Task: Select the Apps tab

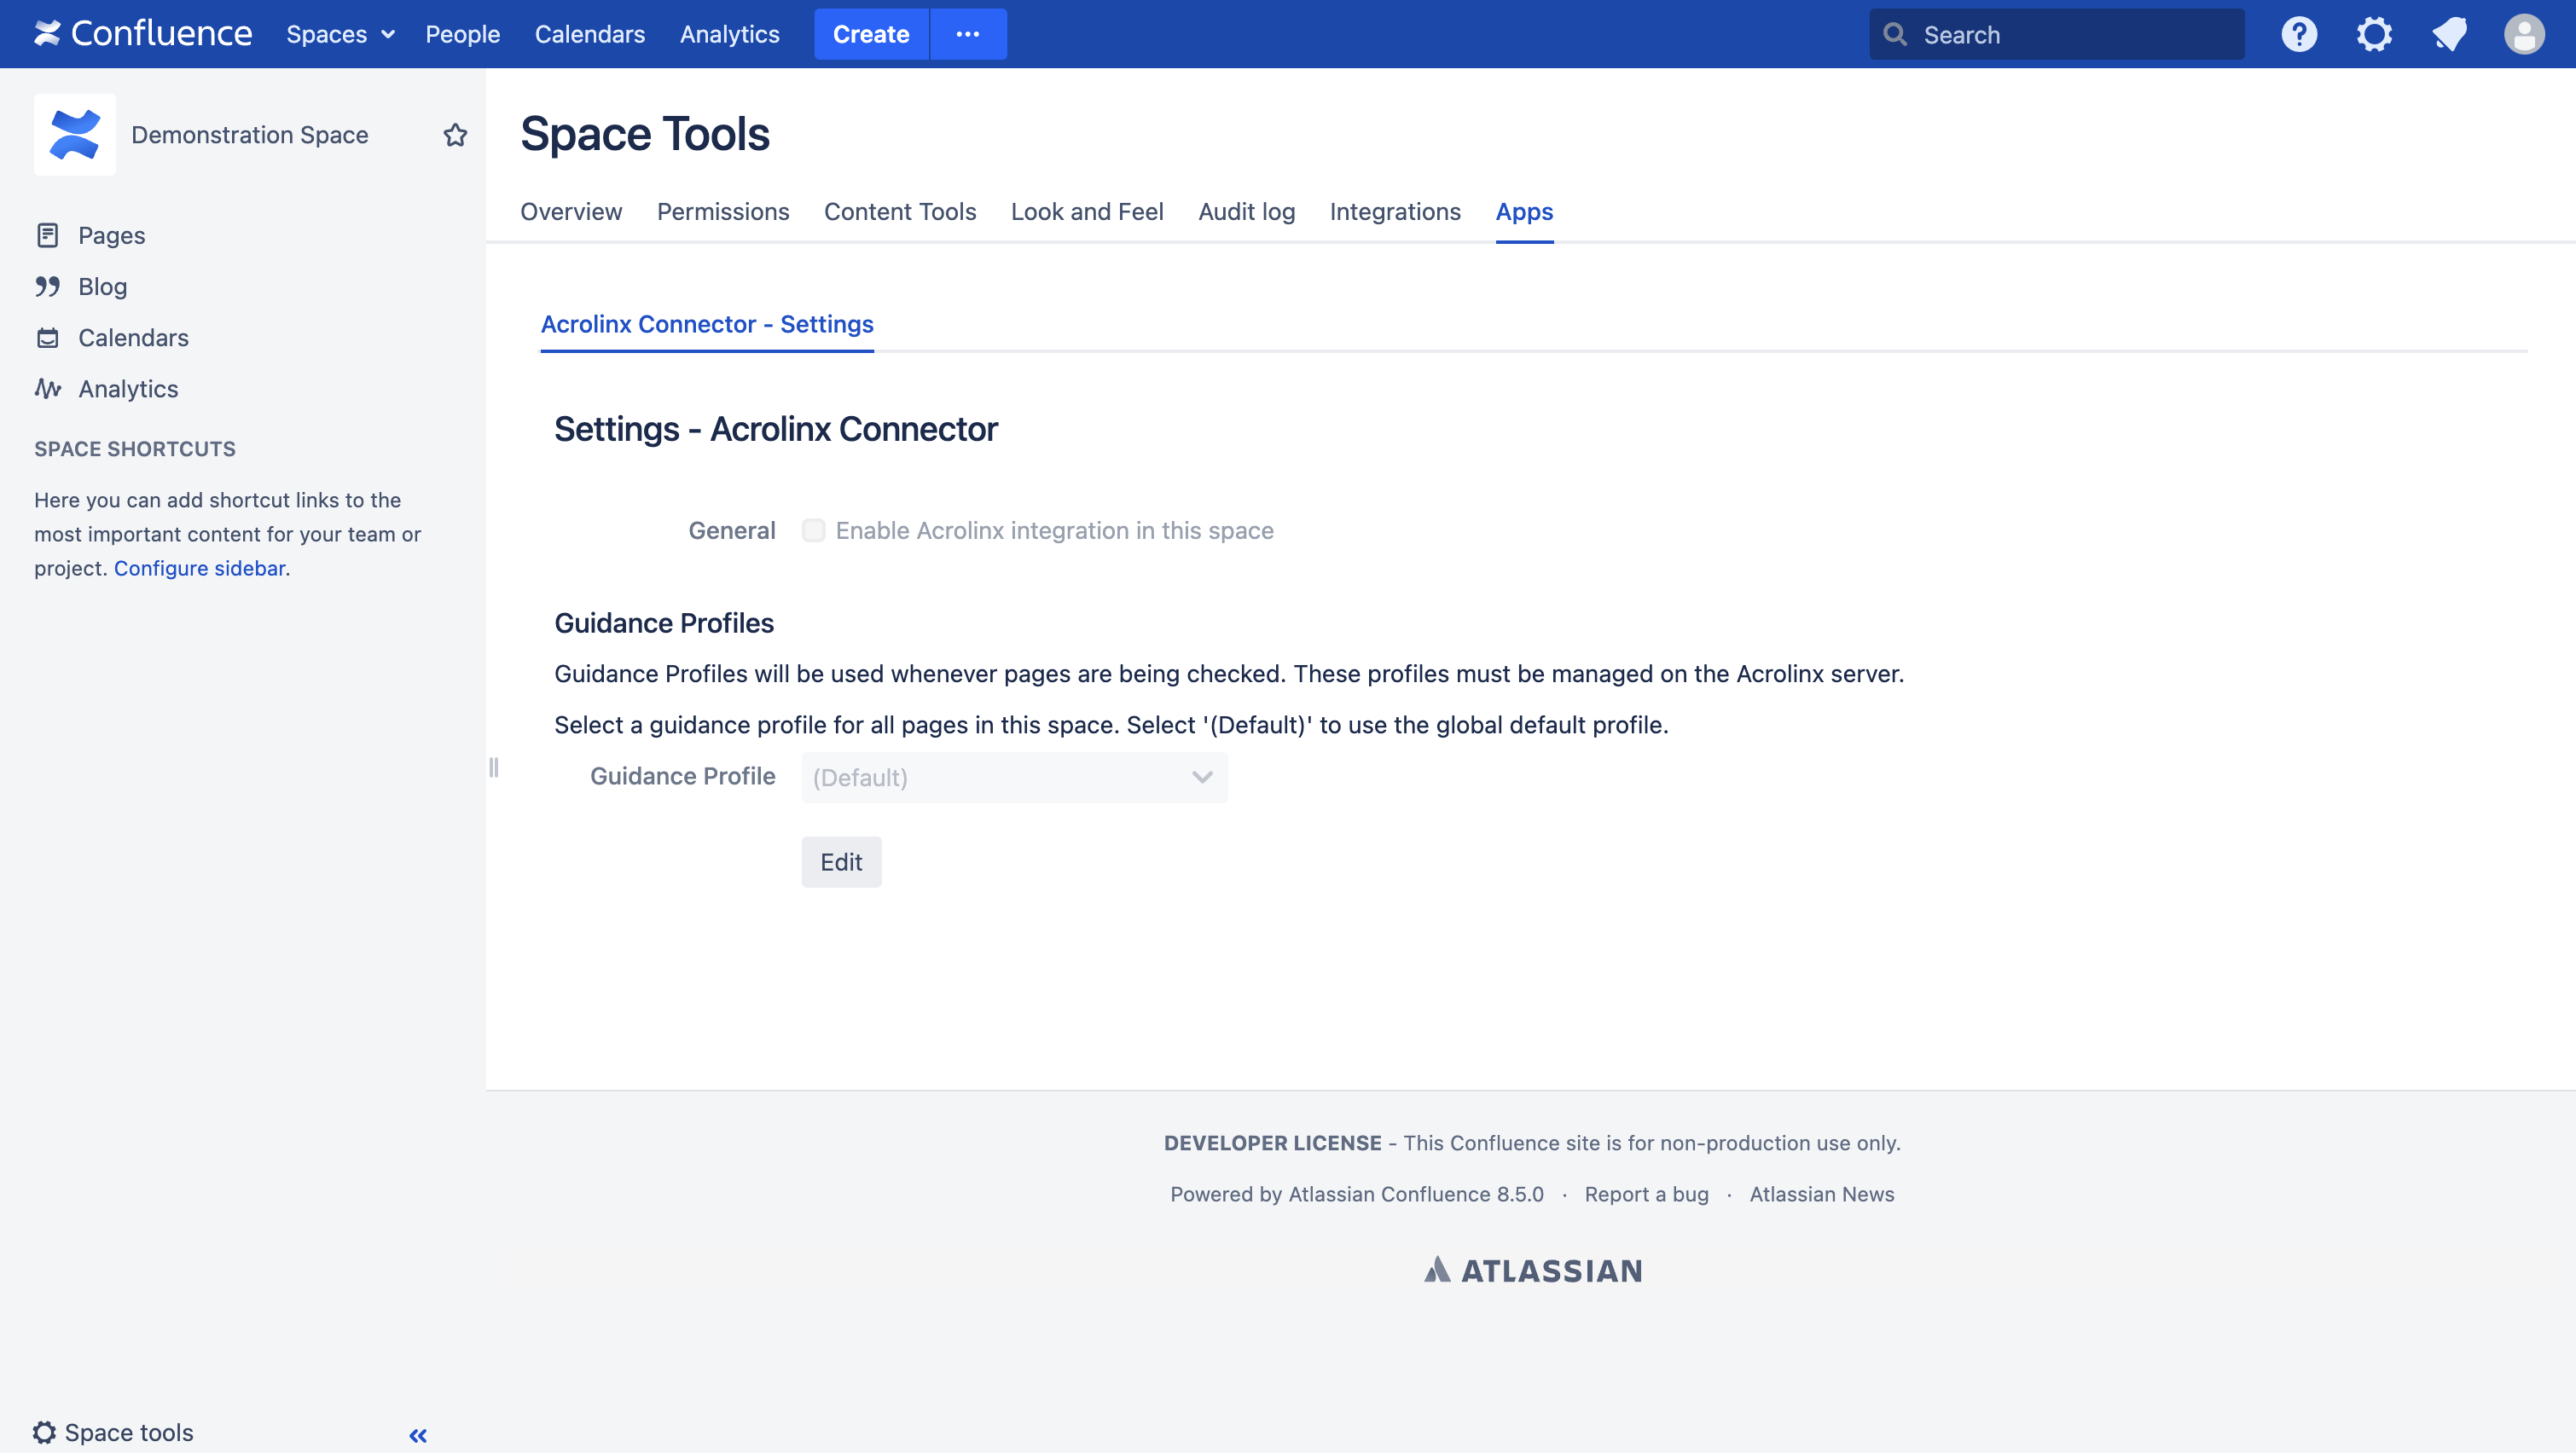Action: click(x=1524, y=211)
